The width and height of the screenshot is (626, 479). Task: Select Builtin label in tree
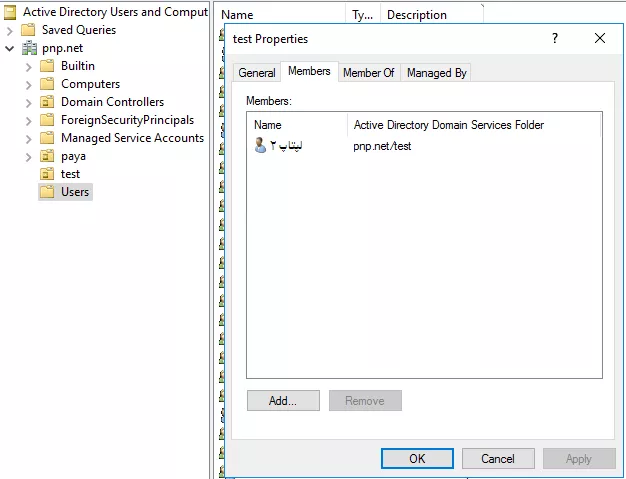pyautogui.click(x=78, y=66)
